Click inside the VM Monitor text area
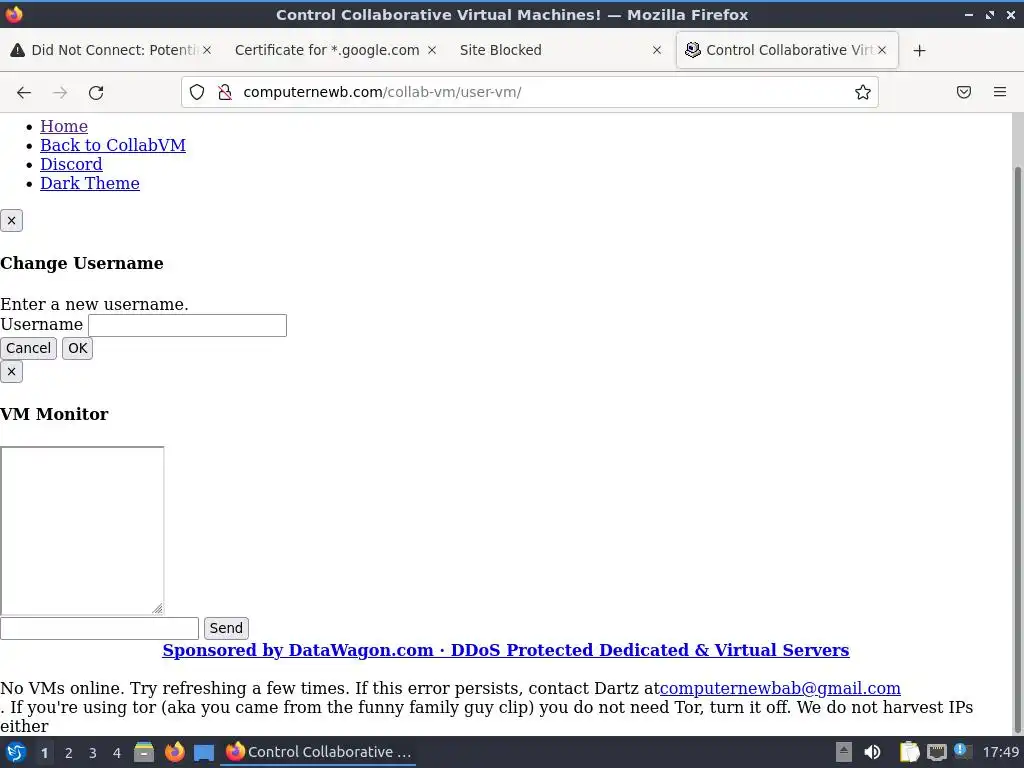 coord(82,530)
